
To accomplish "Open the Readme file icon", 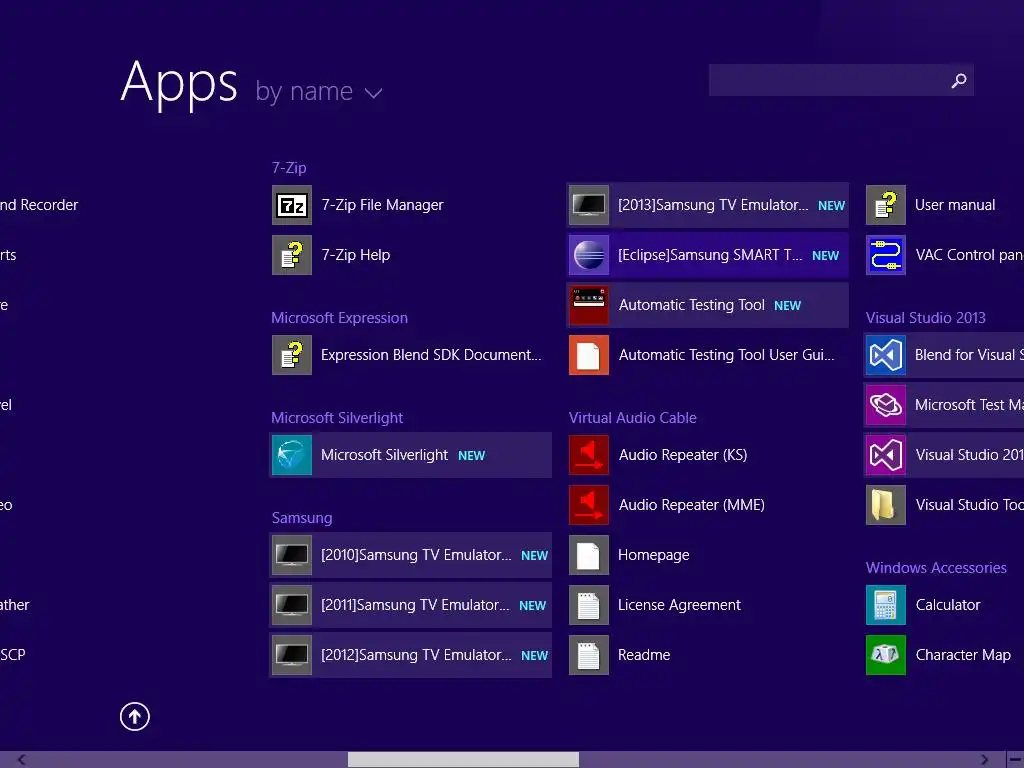I will [x=588, y=655].
